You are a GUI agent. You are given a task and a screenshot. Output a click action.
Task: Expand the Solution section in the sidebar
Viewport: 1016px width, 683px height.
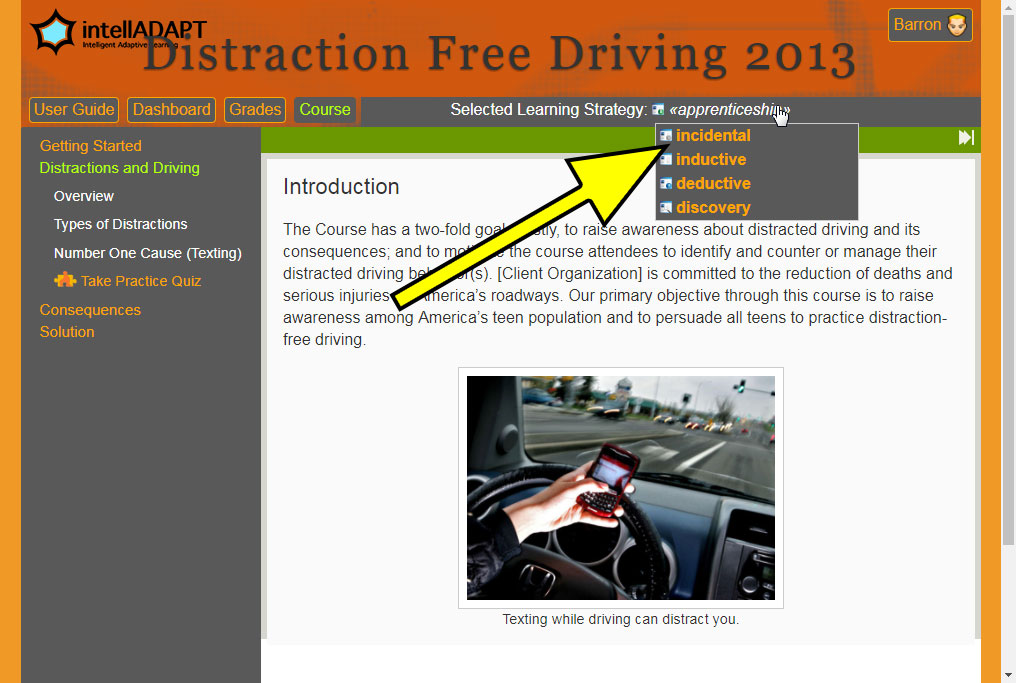[x=67, y=332]
